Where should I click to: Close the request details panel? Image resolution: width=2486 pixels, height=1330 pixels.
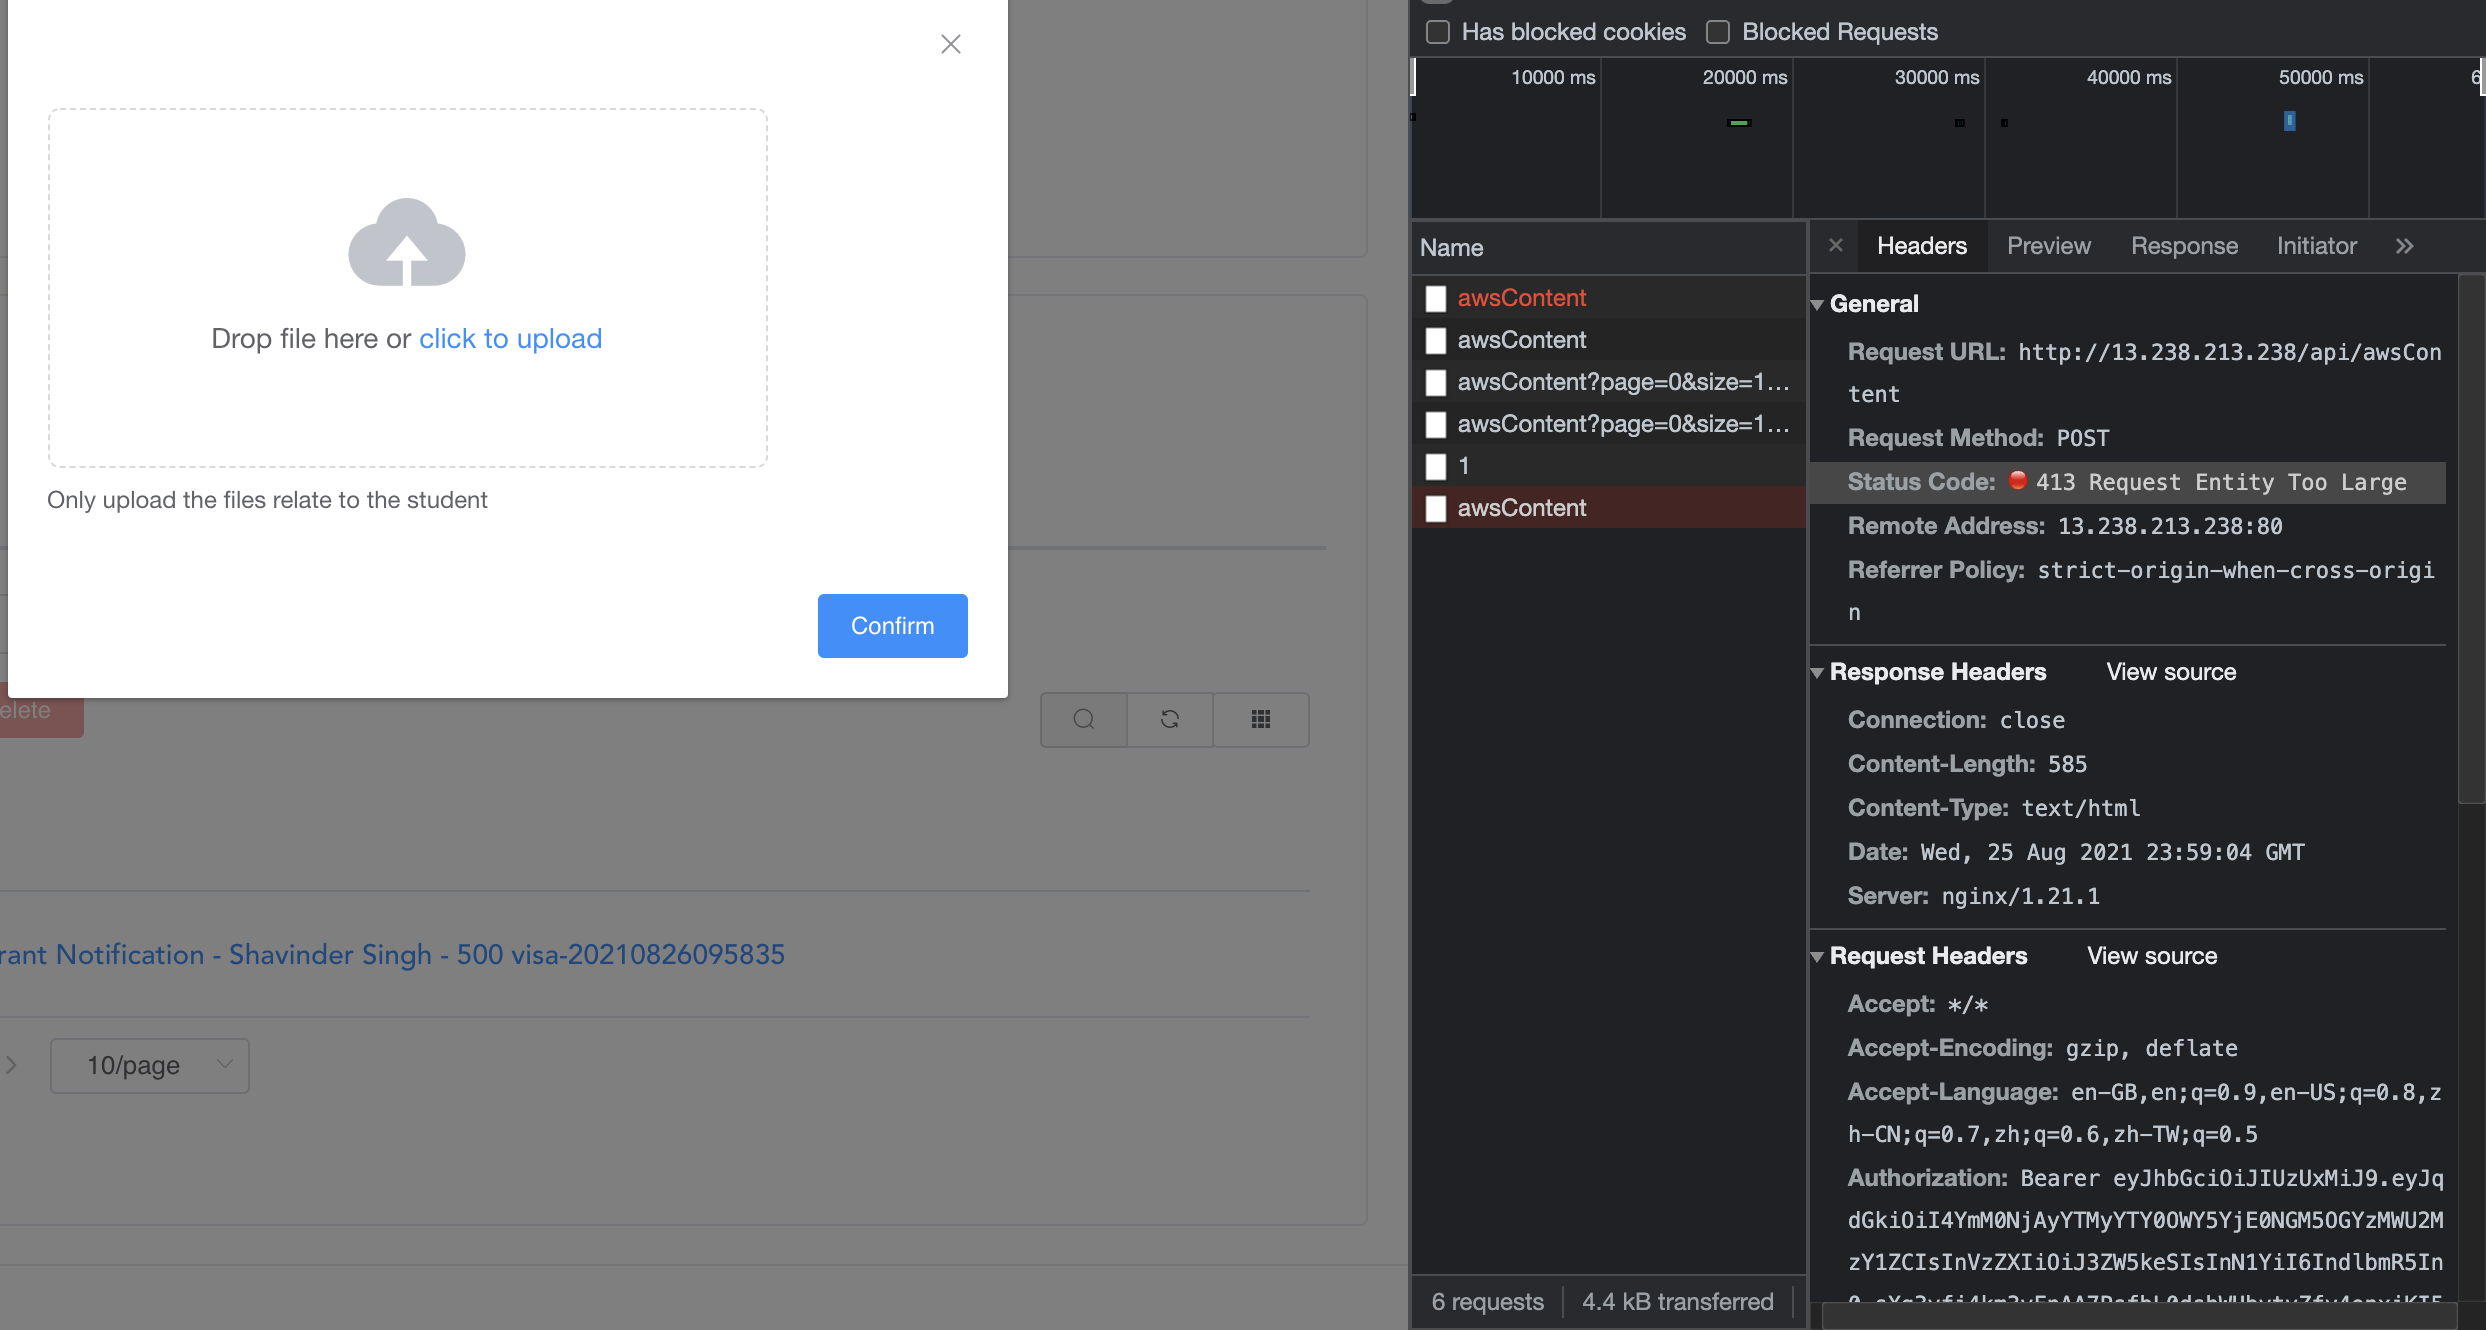tap(1836, 245)
